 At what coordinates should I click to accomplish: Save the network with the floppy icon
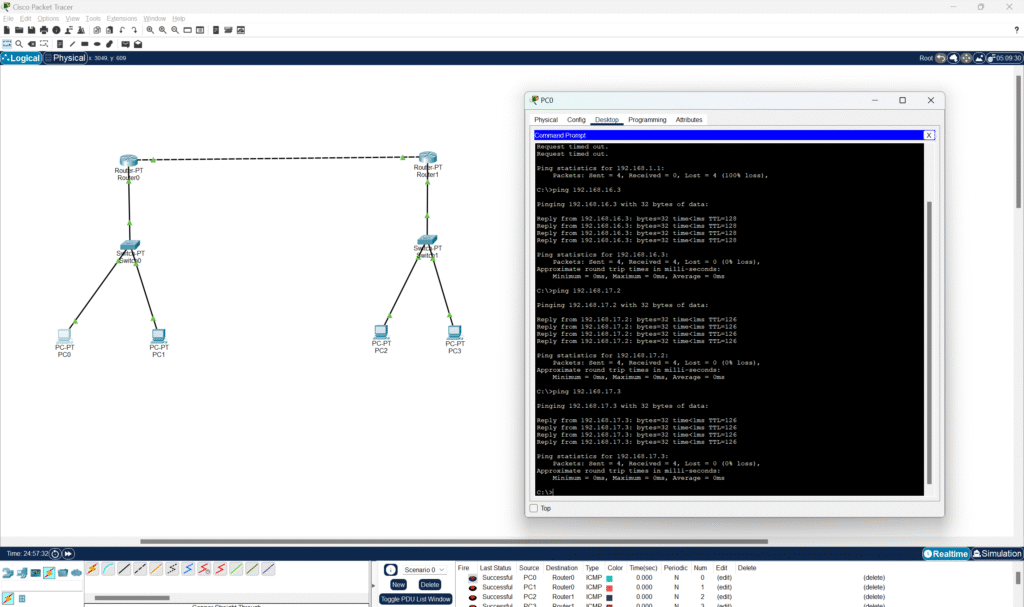pos(31,30)
